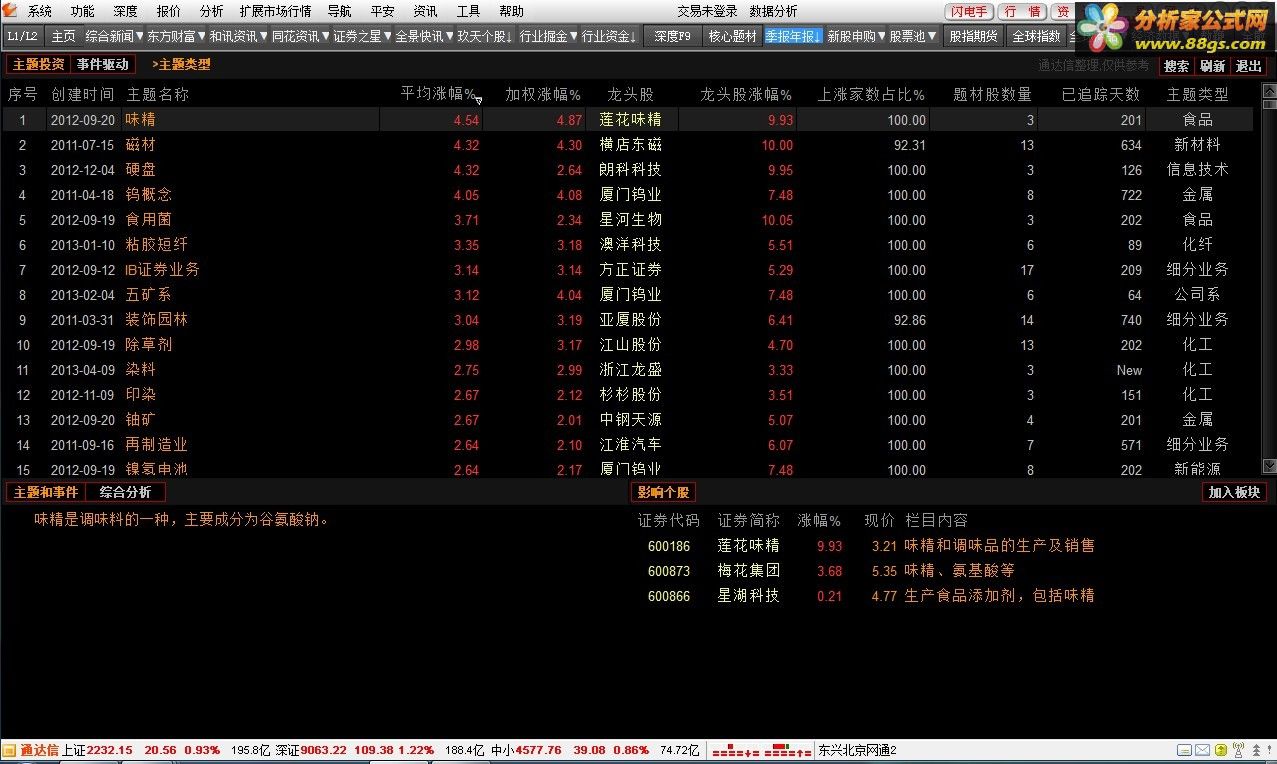1277x764 pixels.
Task: Click the 交易未登录 label in the title bar
Action: point(707,11)
